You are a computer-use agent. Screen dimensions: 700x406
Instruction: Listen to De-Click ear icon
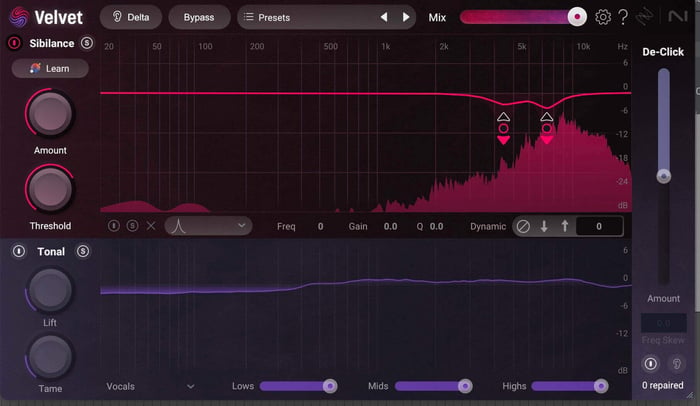pyautogui.click(x=677, y=364)
